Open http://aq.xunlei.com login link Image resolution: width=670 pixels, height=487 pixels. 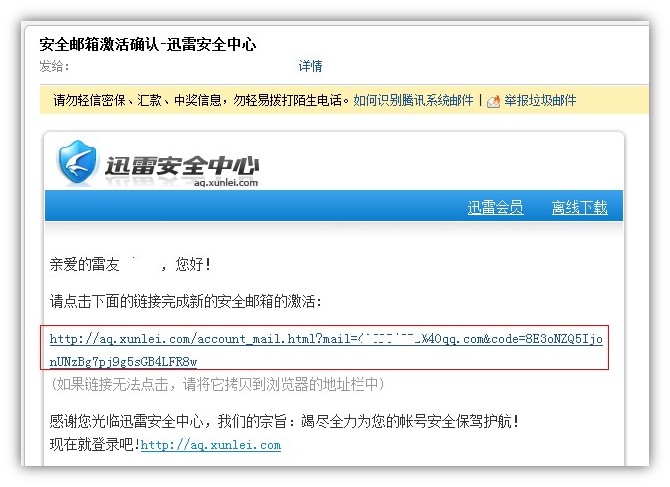tap(211, 445)
